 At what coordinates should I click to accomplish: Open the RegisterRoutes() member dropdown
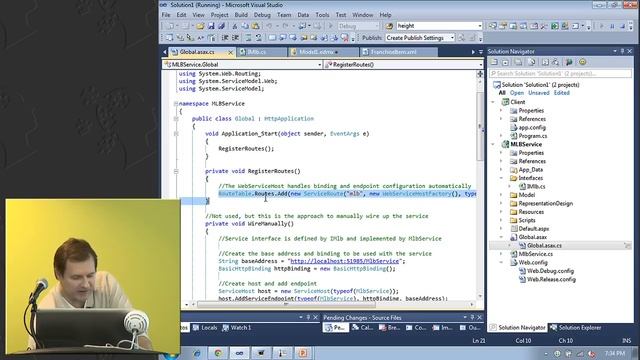[x=404, y=64]
